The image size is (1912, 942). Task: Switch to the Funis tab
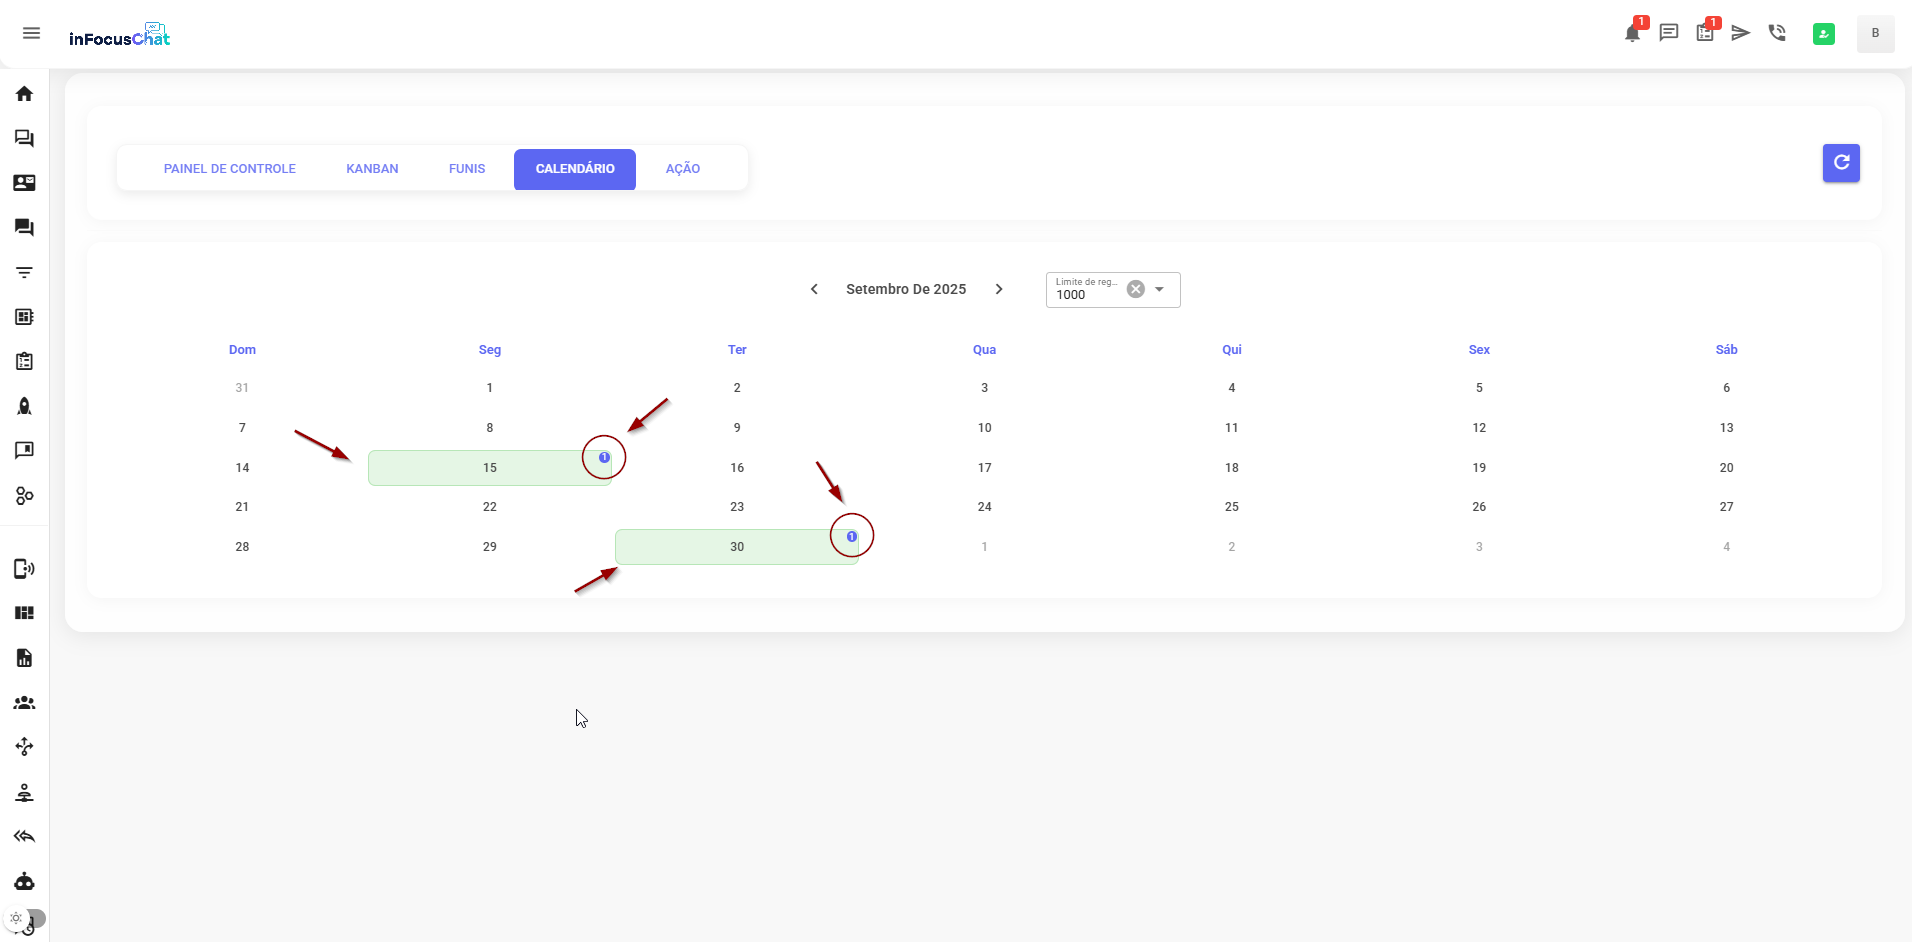tap(467, 169)
